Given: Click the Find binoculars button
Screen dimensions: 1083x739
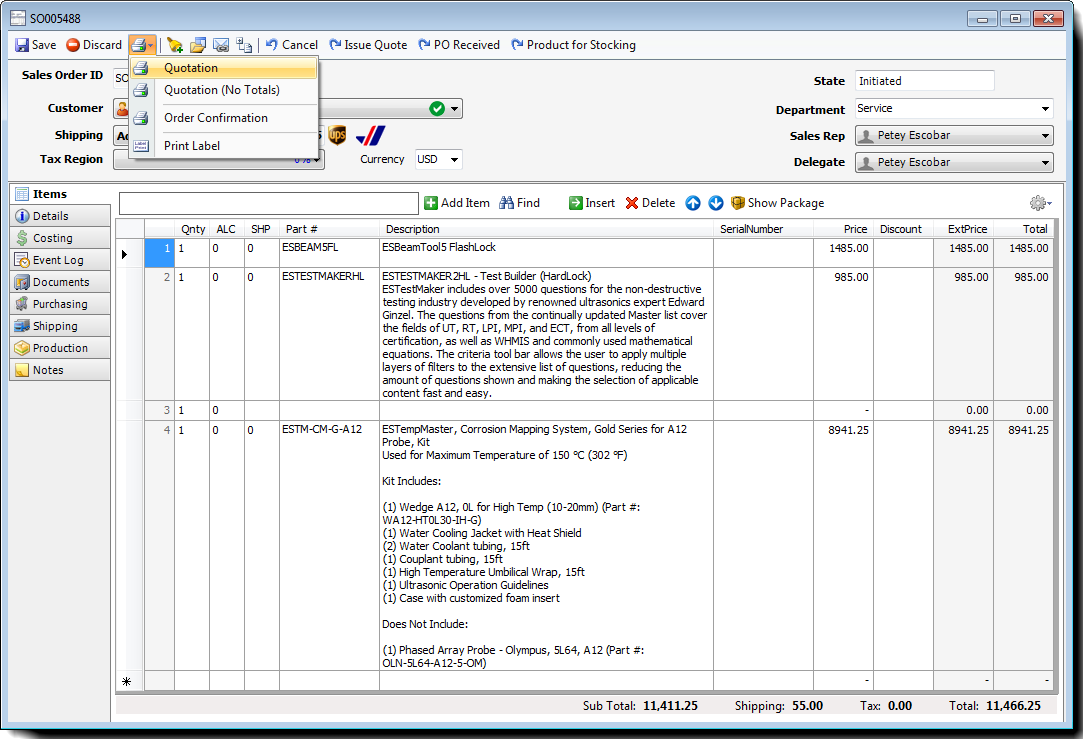Looking at the screenshot, I should click(x=519, y=203).
